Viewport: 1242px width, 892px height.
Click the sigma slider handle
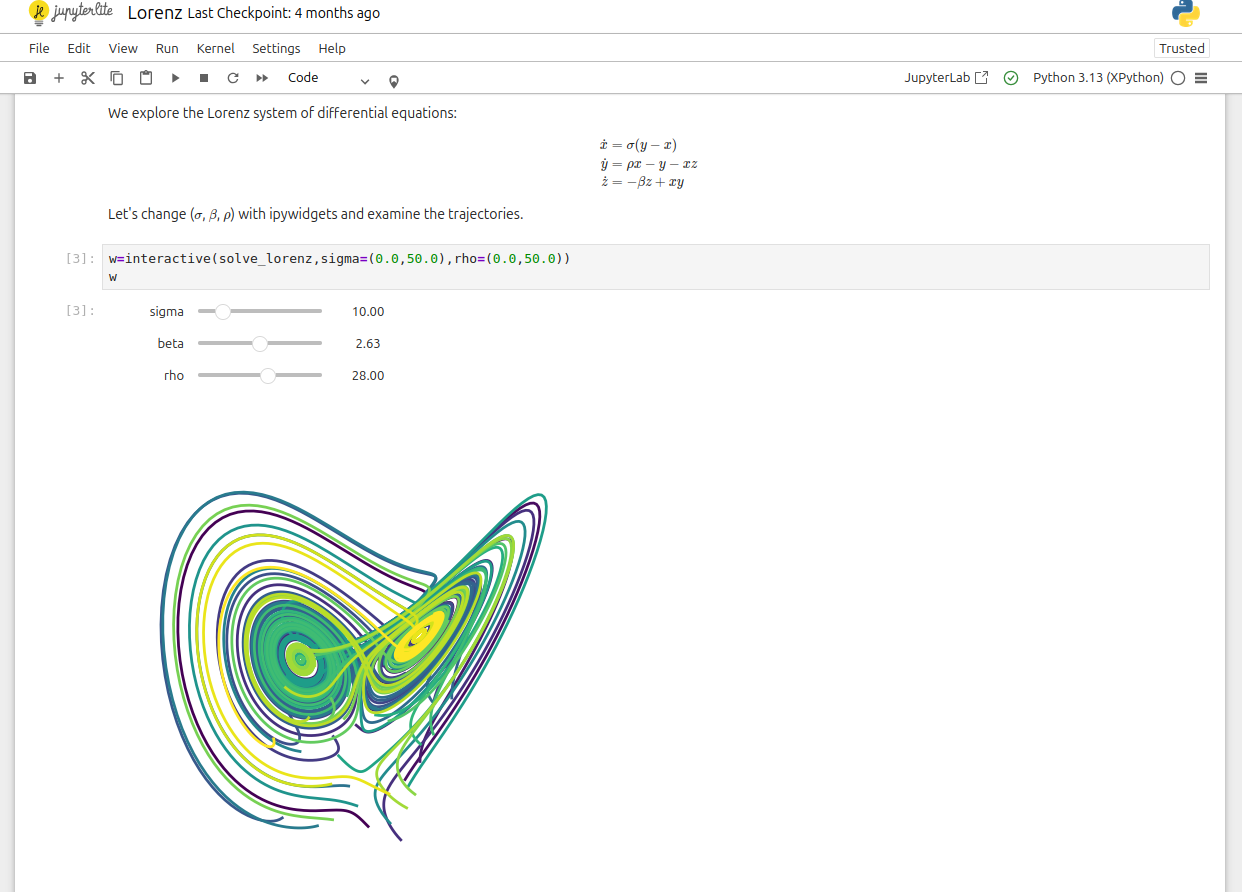coord(223,312)
